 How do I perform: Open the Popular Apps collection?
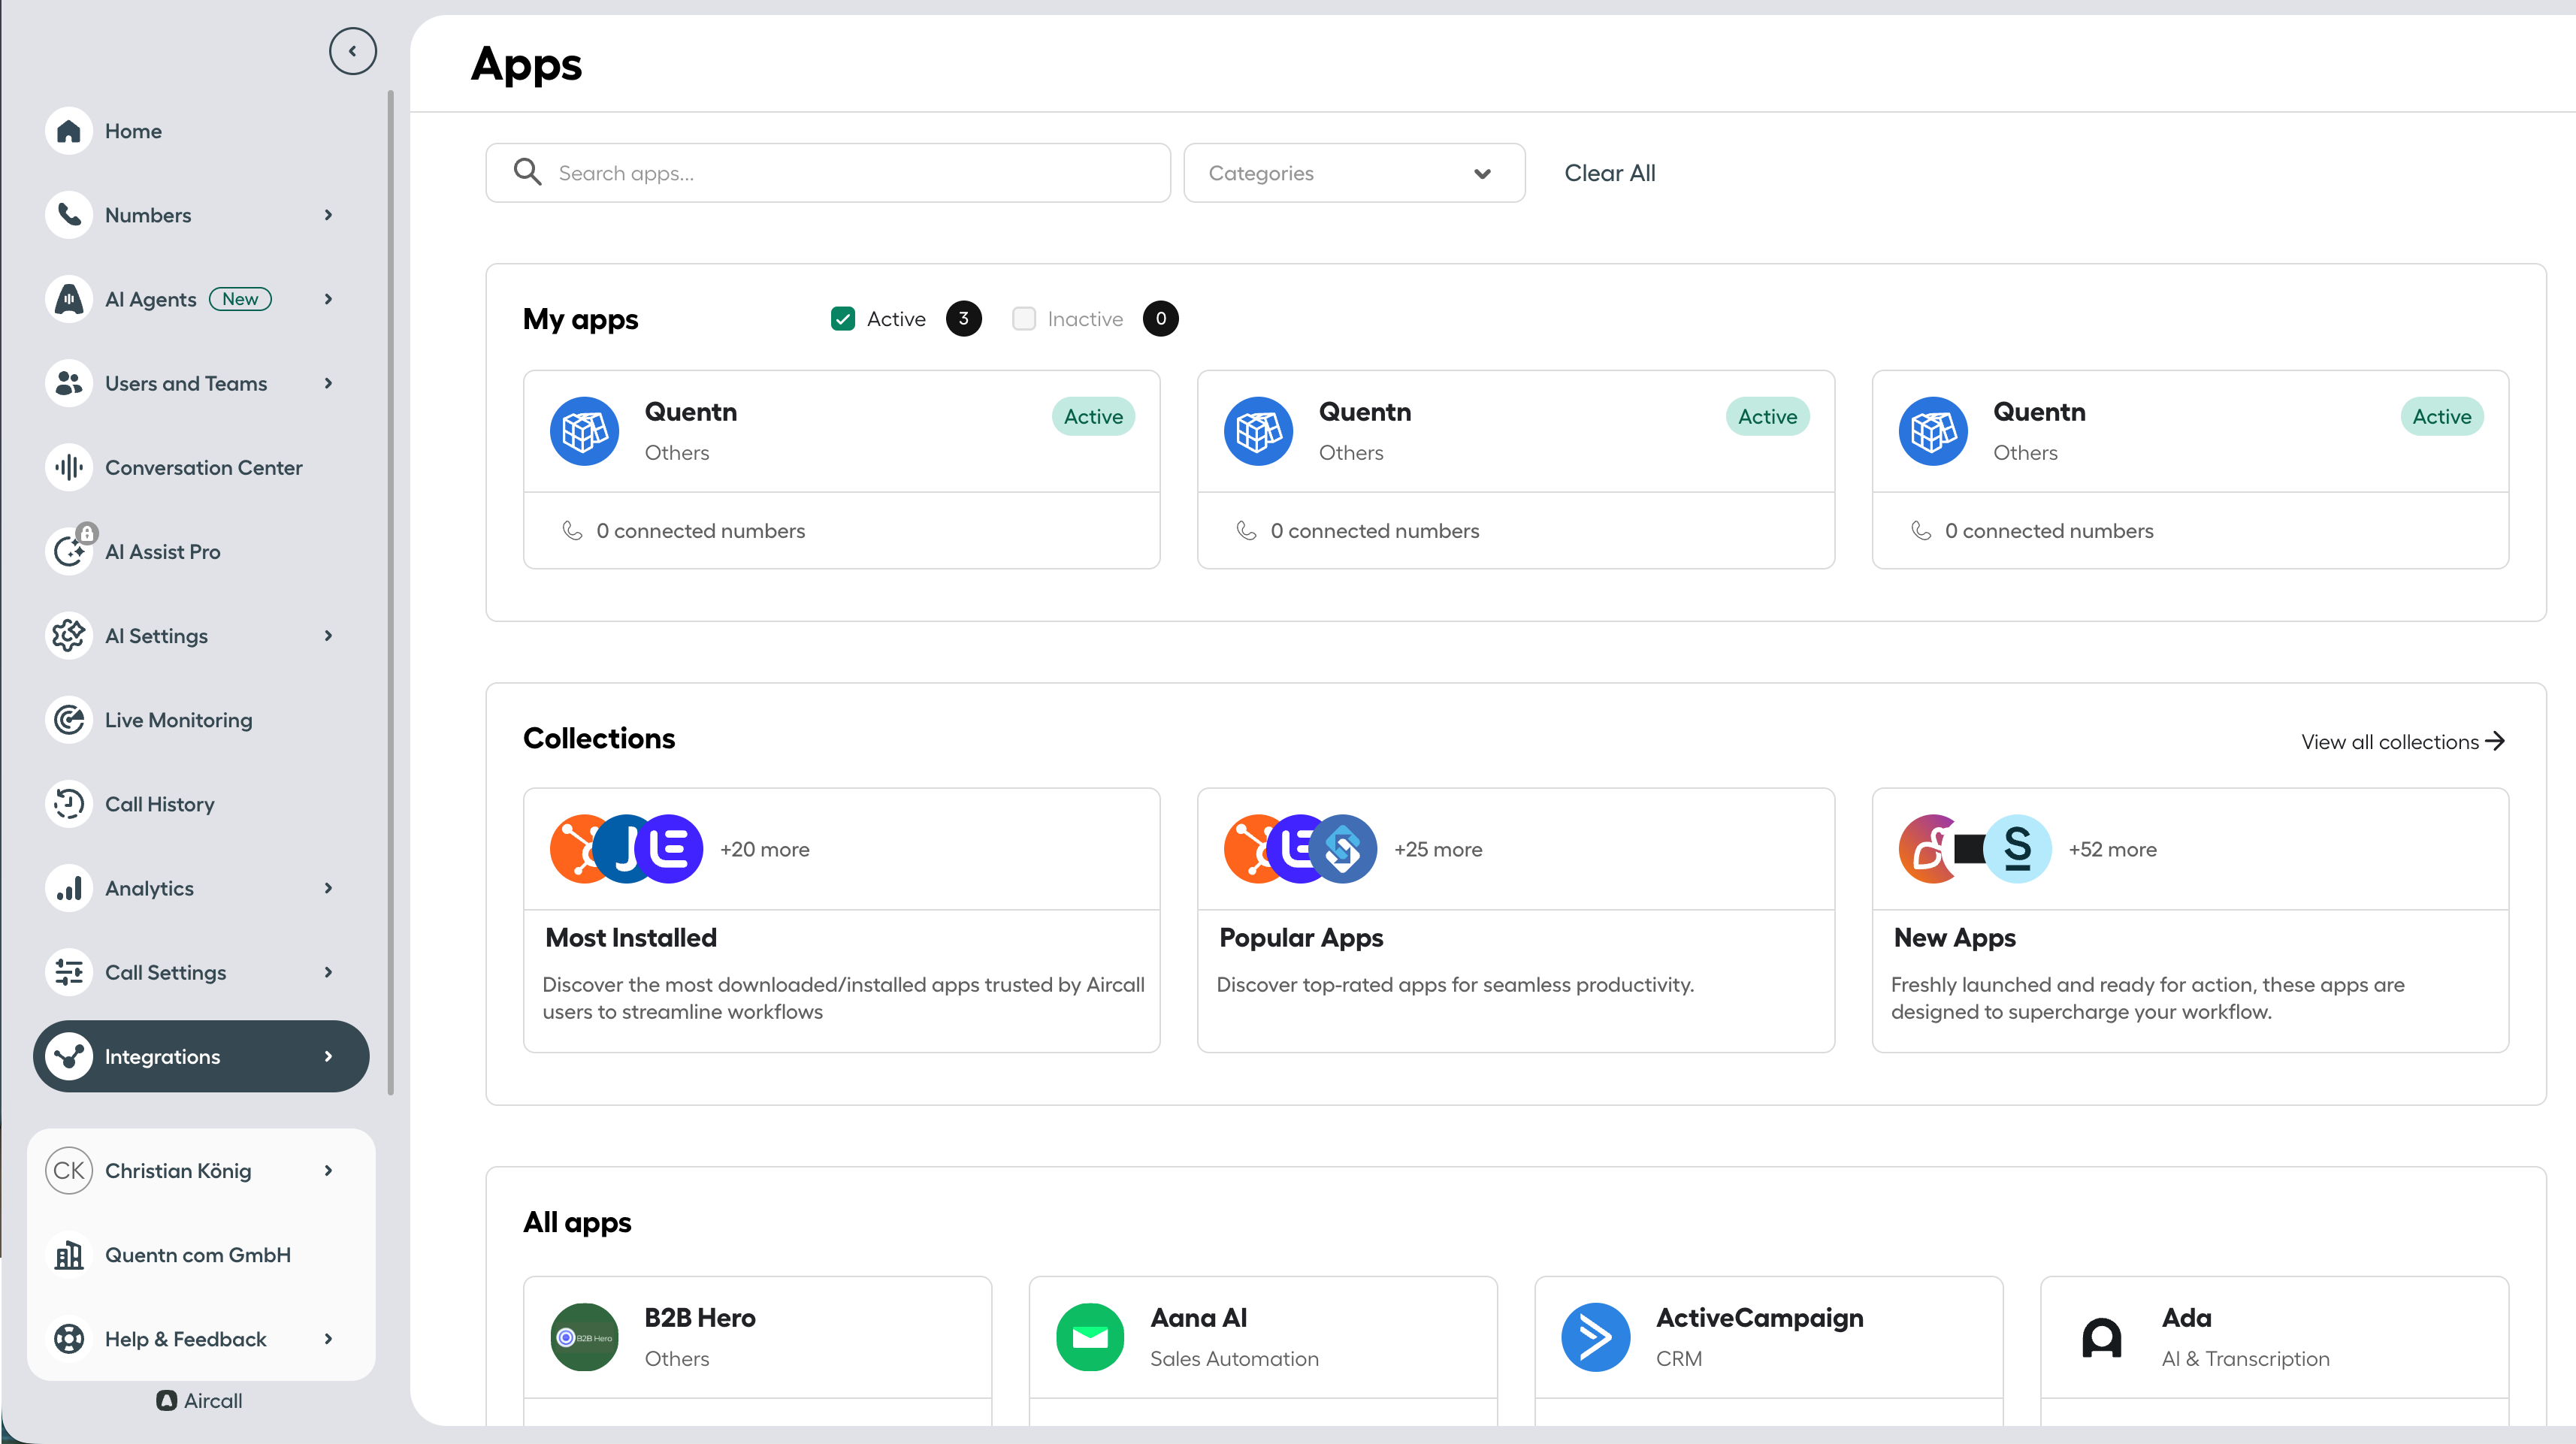click(1515, 920)
